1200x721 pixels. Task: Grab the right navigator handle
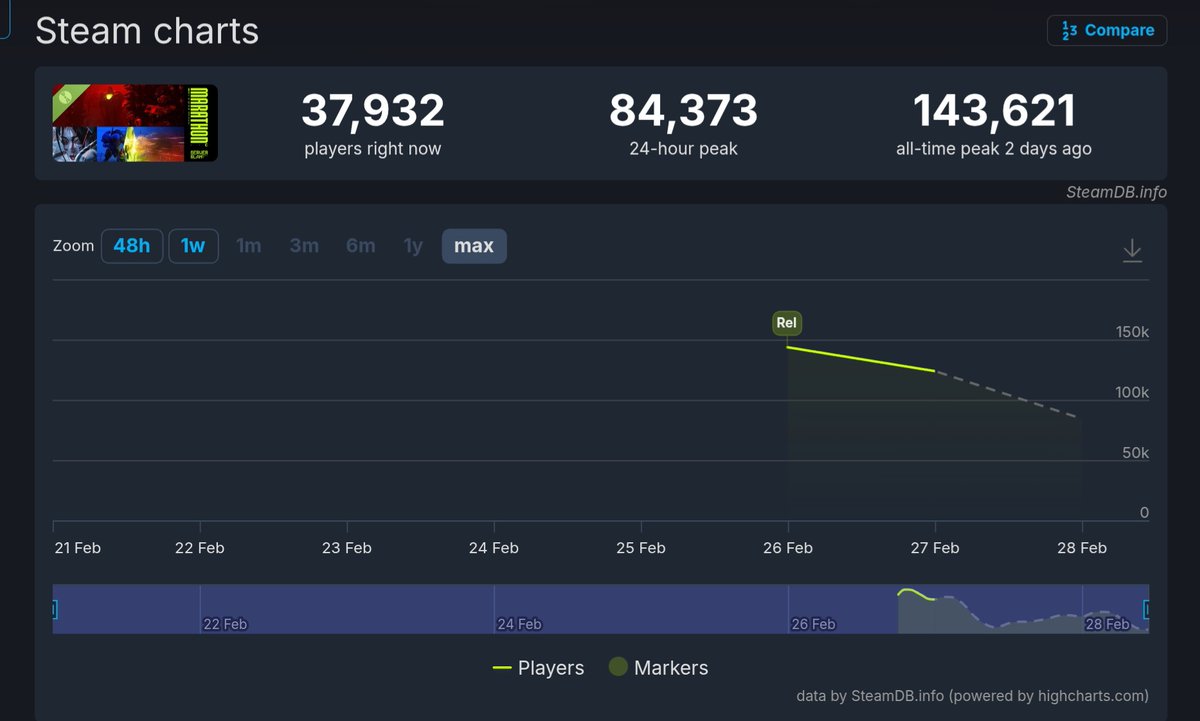click(x=1147, y=609)
